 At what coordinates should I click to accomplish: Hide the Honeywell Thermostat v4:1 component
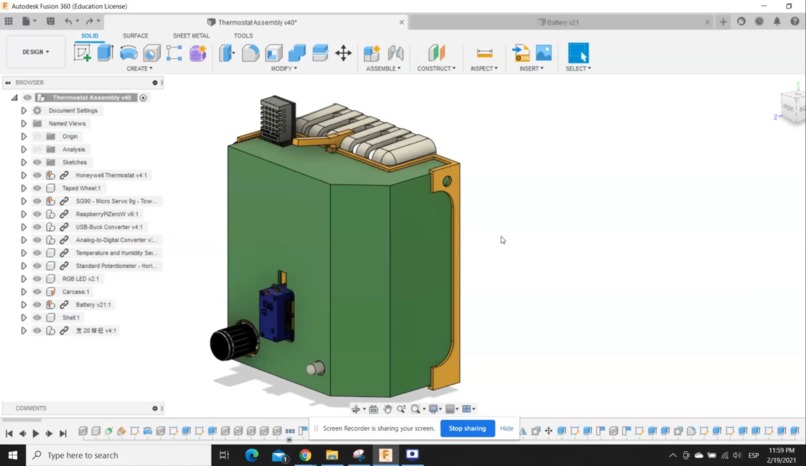click(x=37, y=175)
